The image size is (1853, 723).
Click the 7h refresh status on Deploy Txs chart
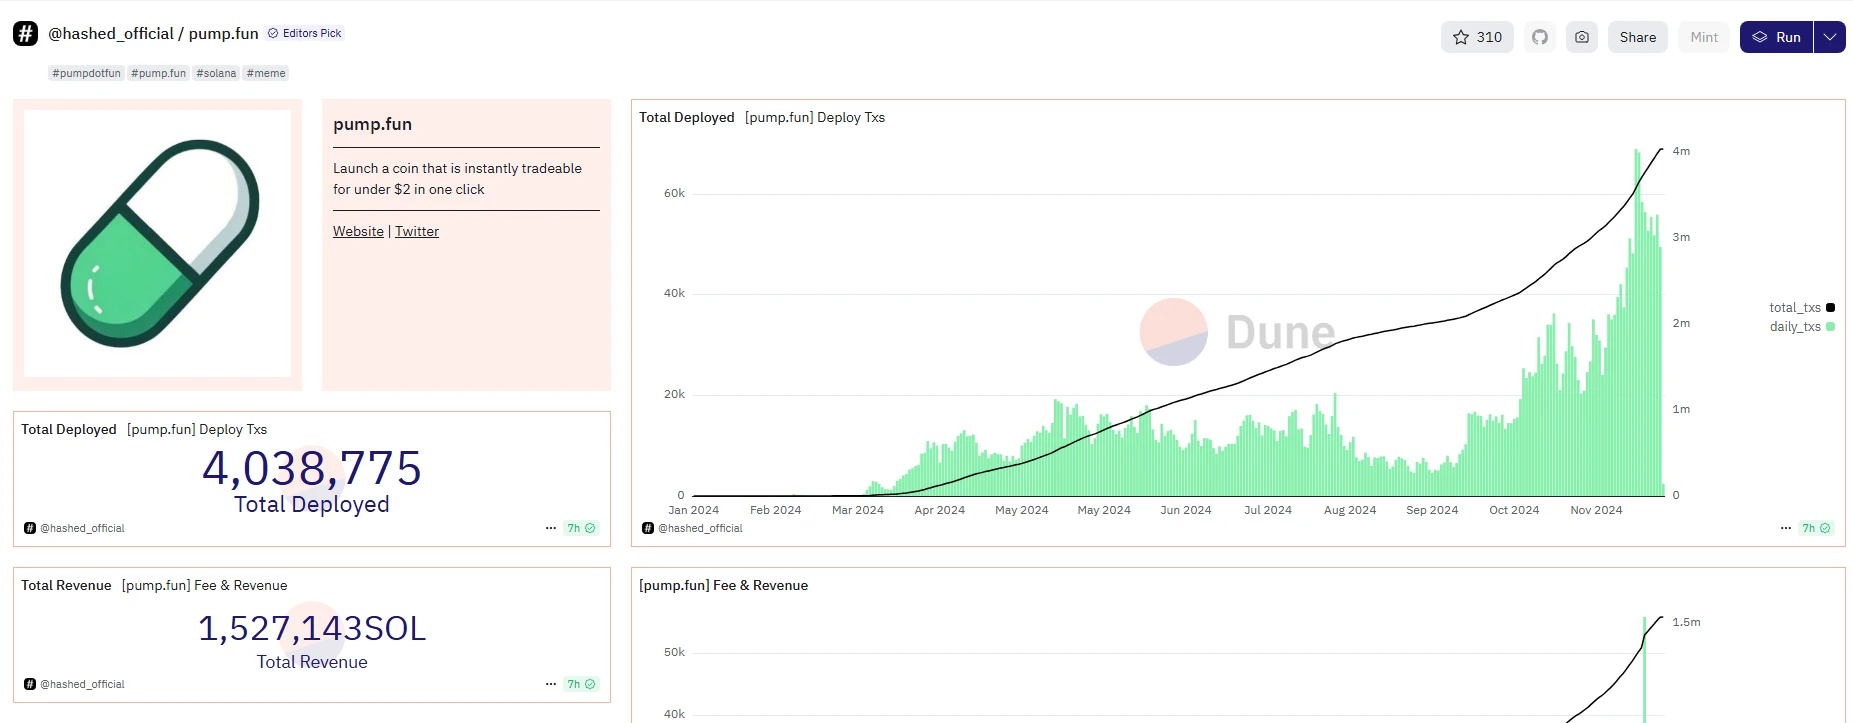(x=1815, y=528)
